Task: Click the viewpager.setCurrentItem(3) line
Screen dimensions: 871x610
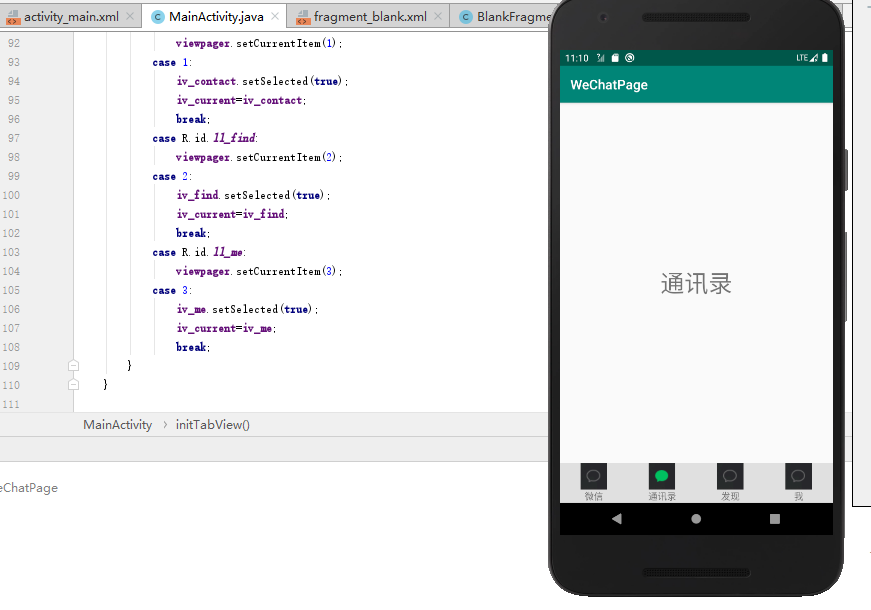Action: pos(259,272)
